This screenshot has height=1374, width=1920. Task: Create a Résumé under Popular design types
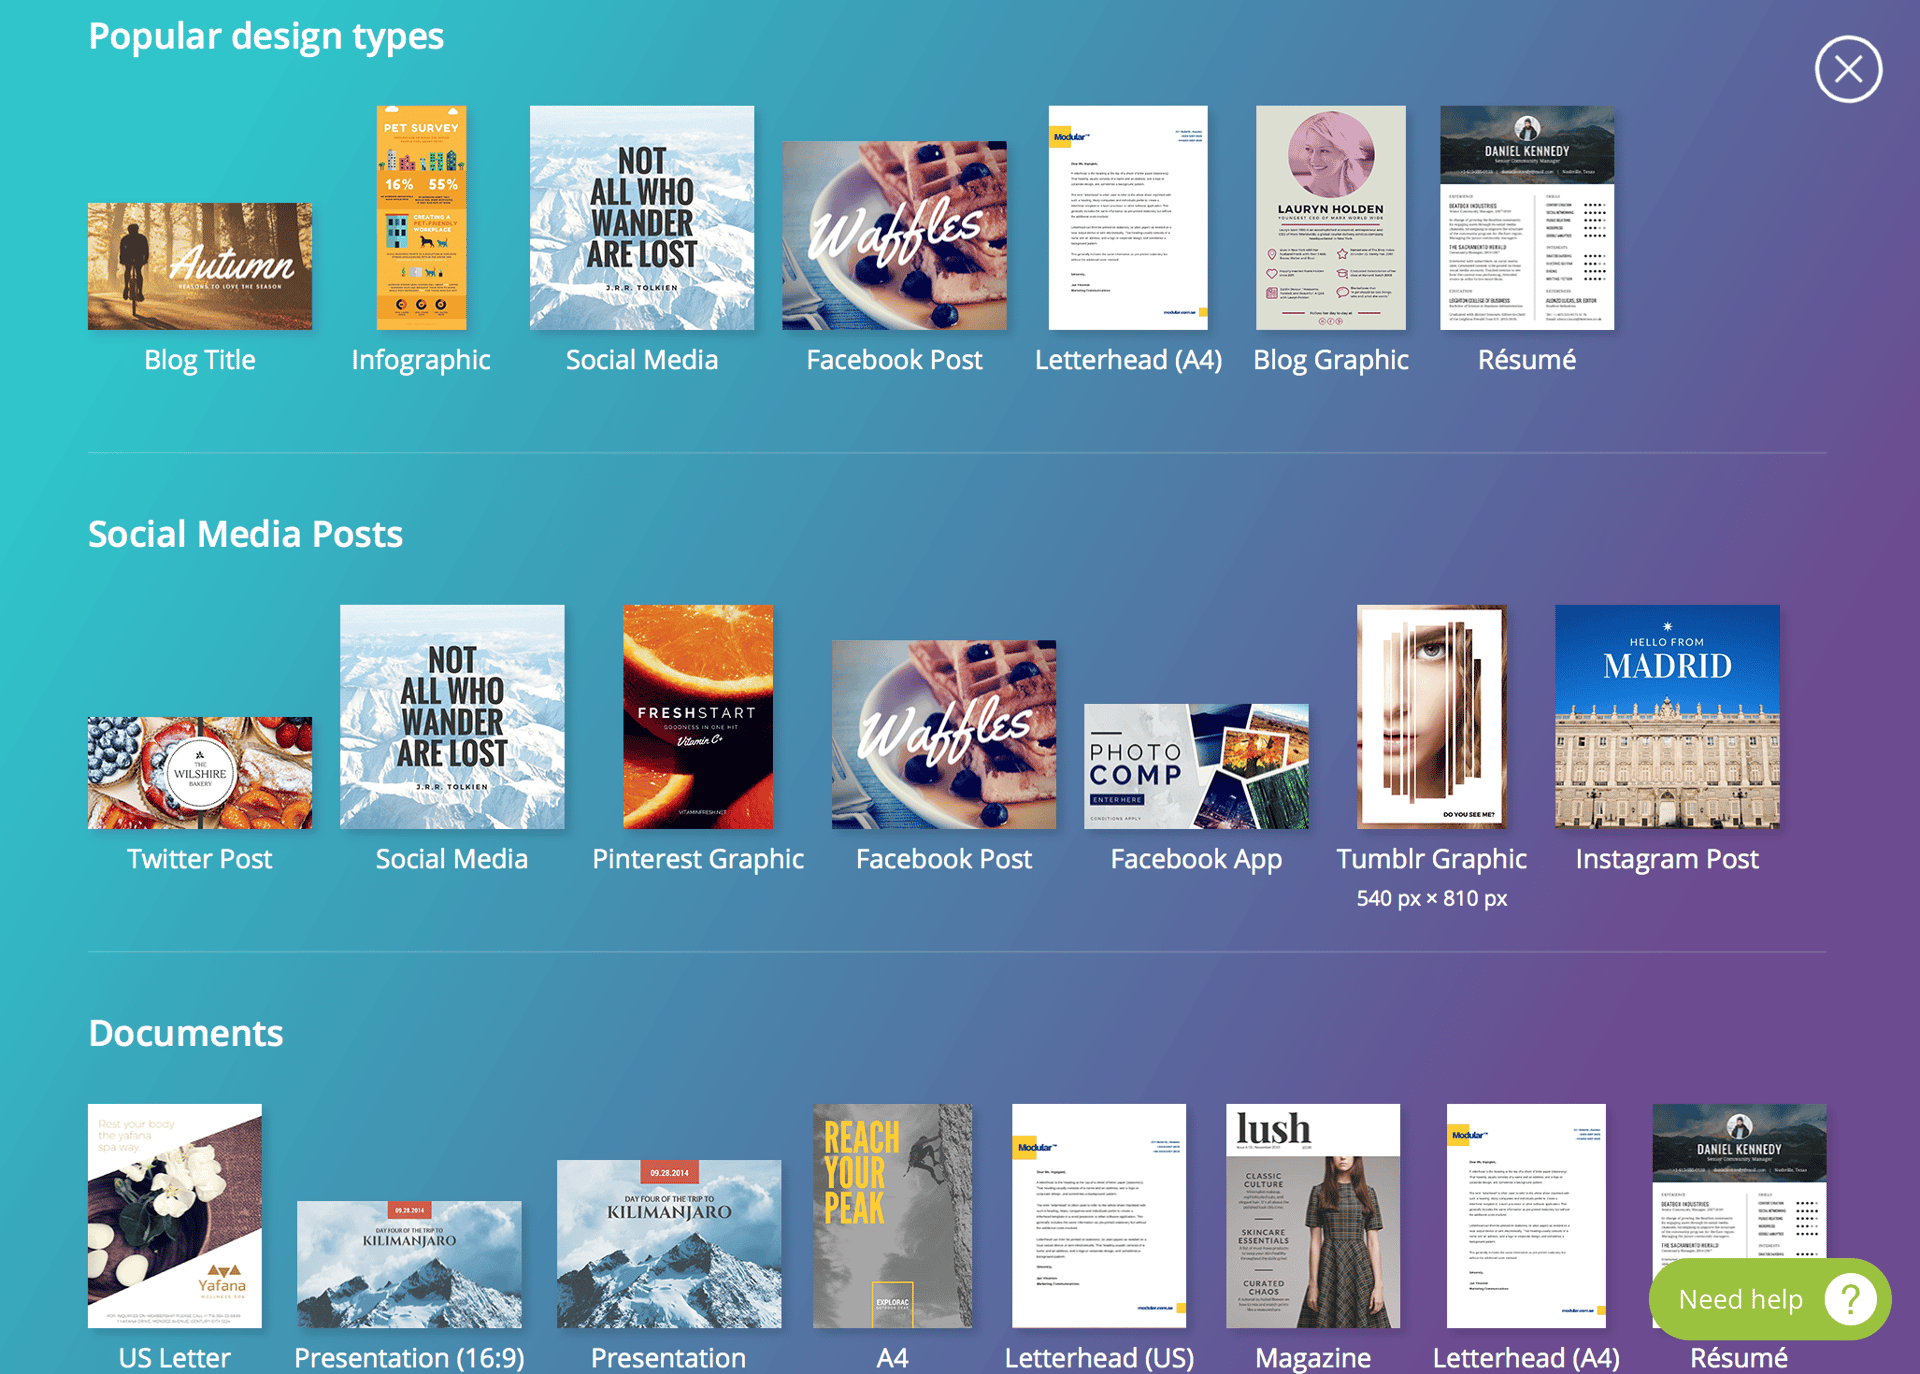[x=1527, y=219]
